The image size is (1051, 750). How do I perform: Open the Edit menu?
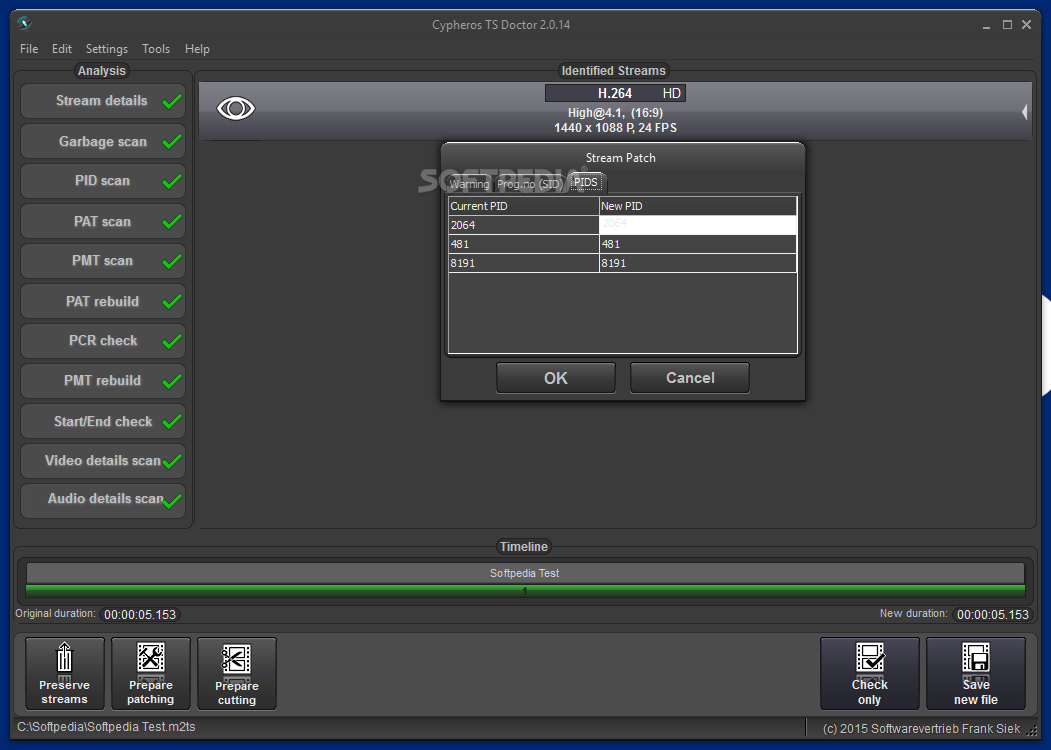(62, 49)
